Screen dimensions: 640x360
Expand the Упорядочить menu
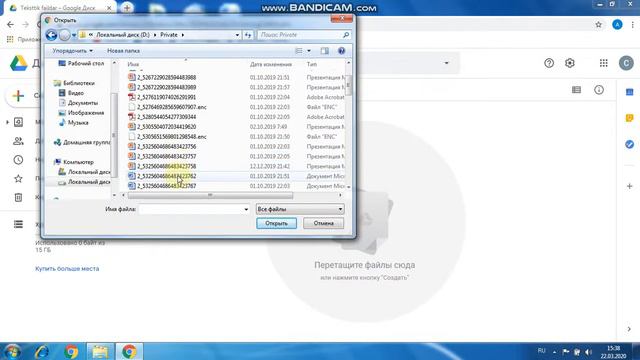pyautogui.click(x=72, y=51)
